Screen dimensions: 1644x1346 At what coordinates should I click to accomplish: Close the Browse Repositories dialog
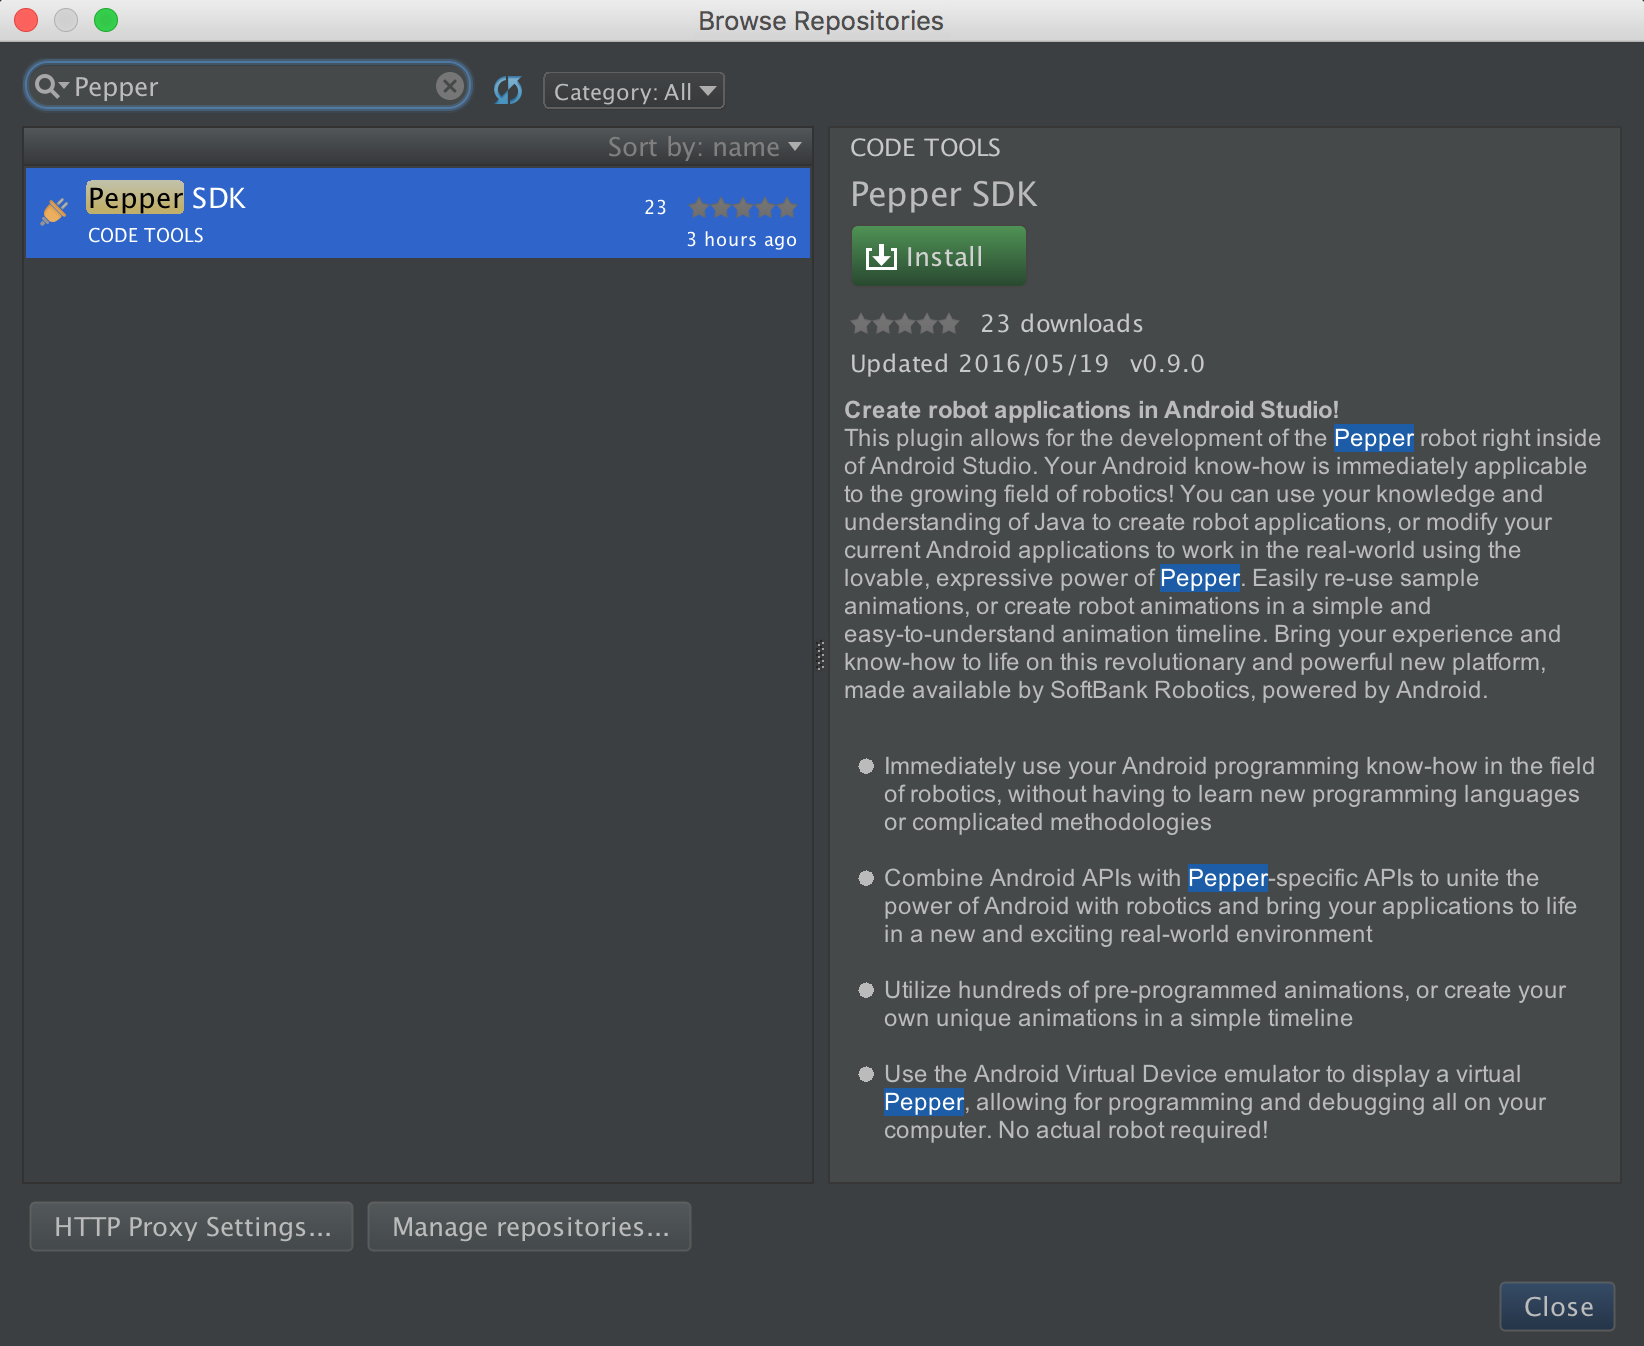(1557, 1306)
